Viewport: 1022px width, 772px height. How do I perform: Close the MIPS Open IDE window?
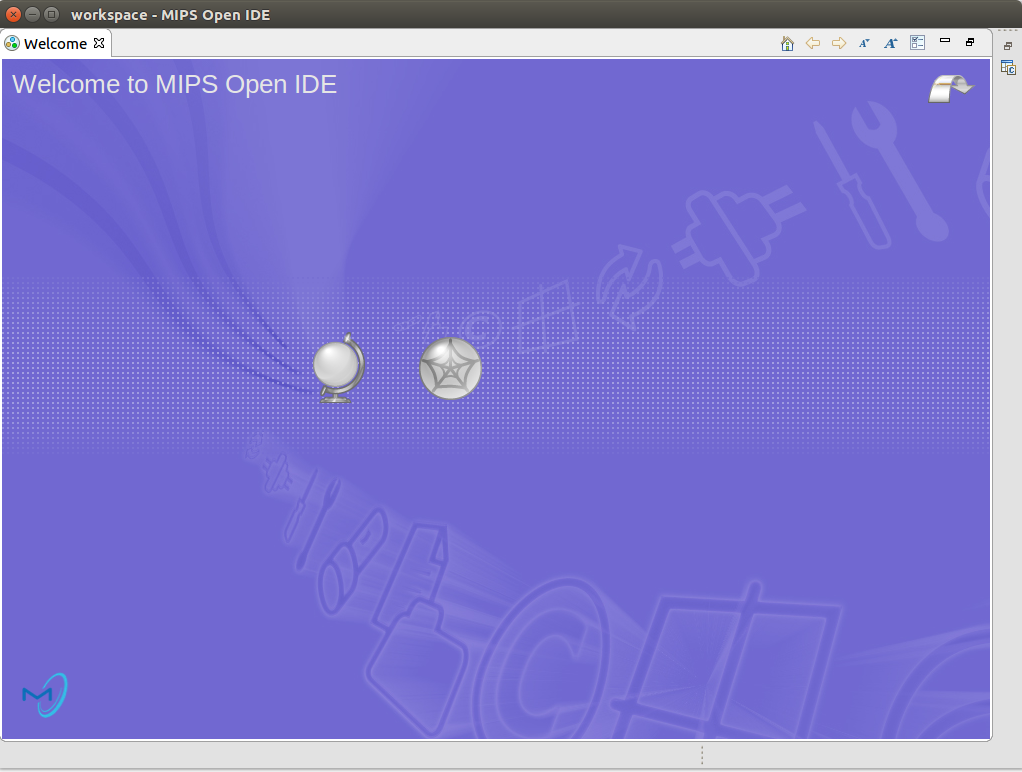click(13, 14)
